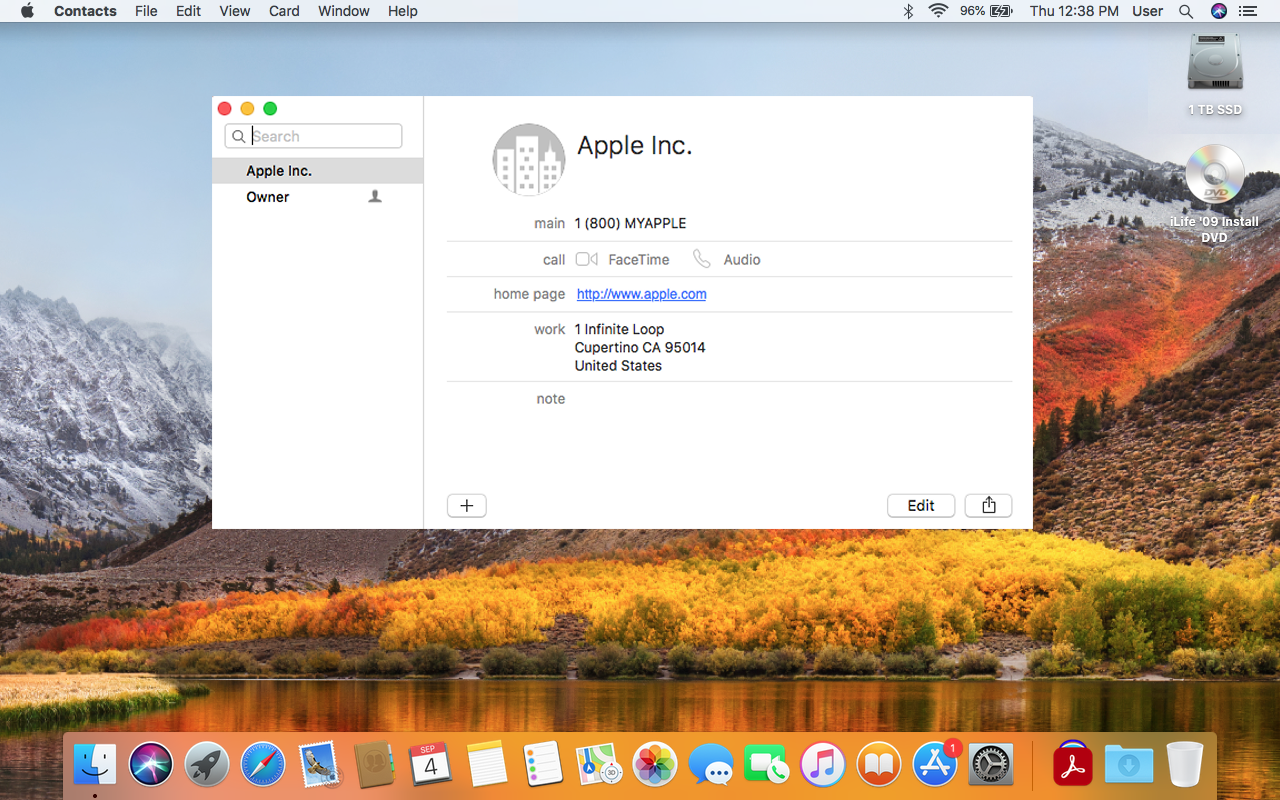Click the share icon button
Screen dimensions: 1280x800
click(988, 505)
